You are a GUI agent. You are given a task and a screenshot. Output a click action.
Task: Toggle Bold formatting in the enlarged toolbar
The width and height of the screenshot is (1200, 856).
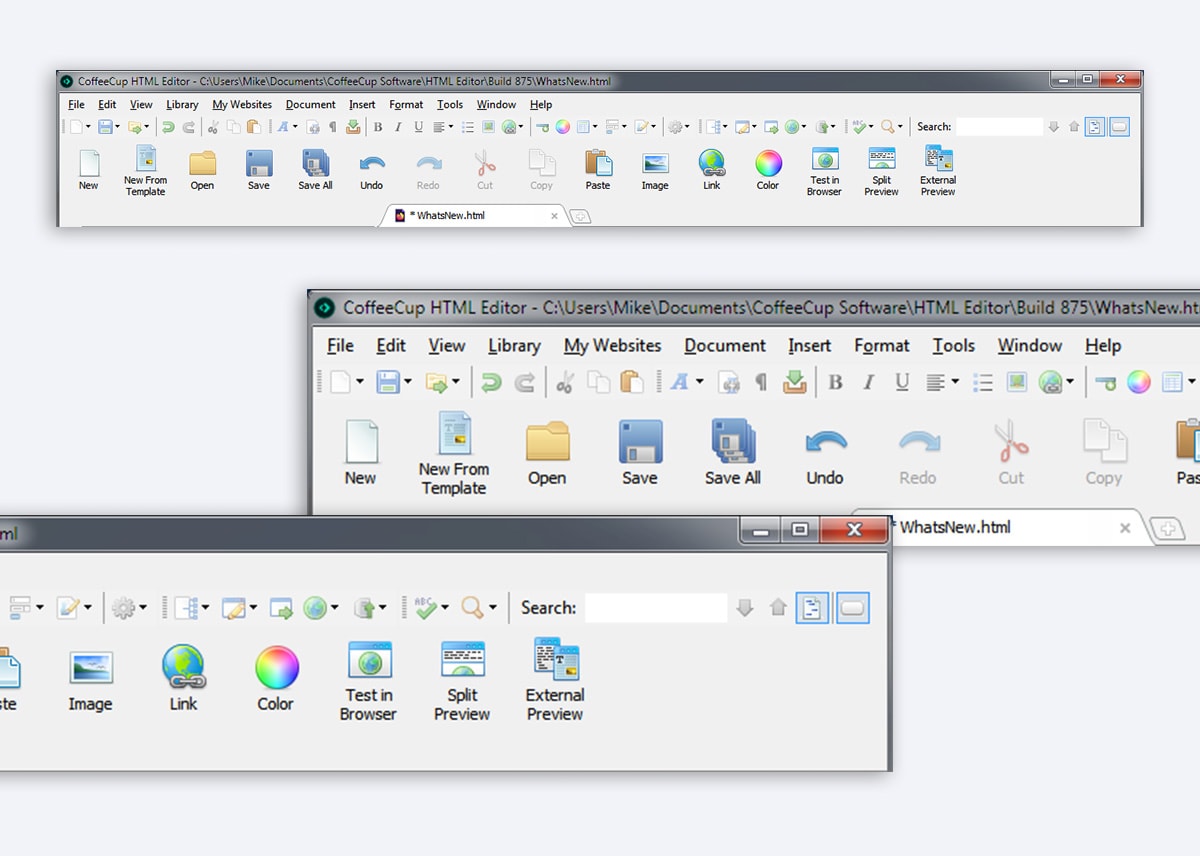pos(835,382)
